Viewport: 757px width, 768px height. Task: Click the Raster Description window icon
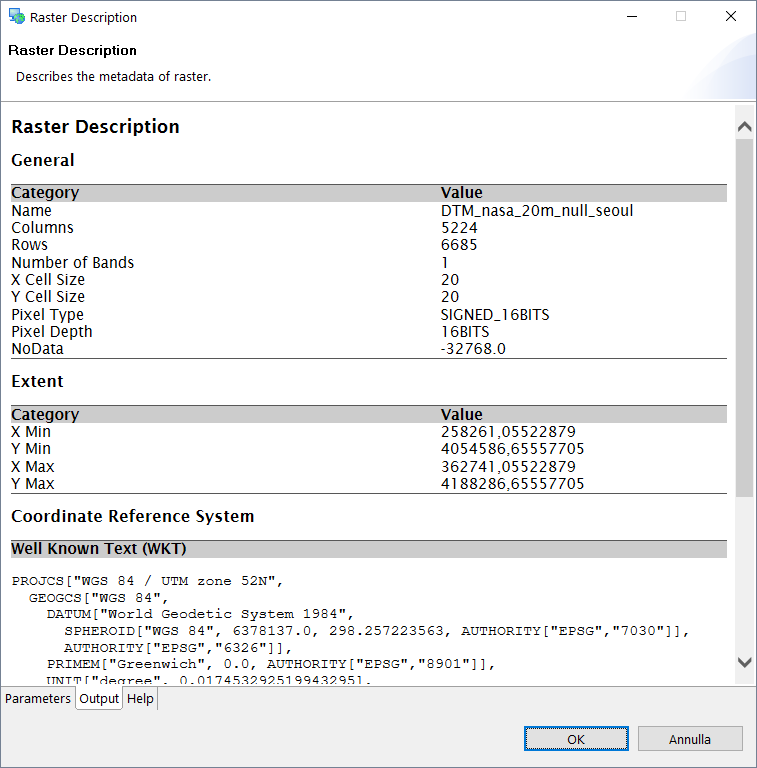[17, 17]
